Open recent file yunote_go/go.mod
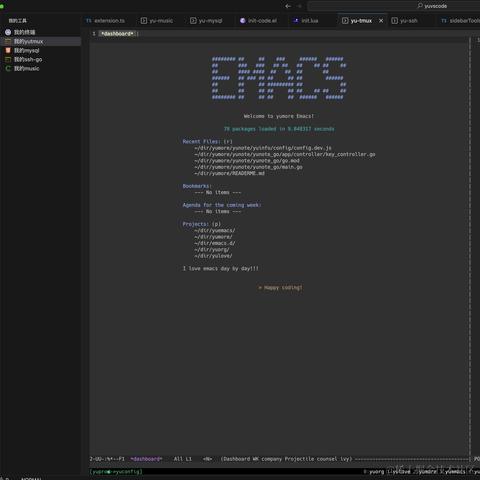The height and width of the screenshot is (480, 480). pos(247,161)
